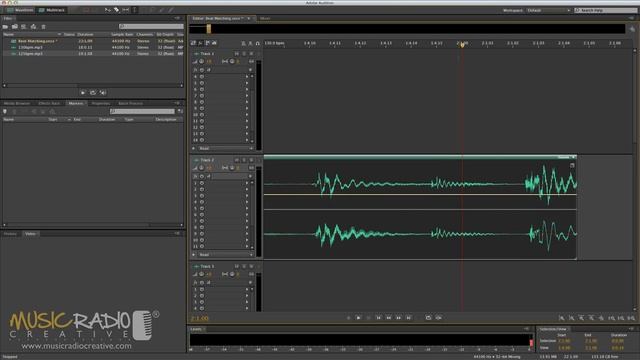The width and height of the screenshot is (640, 360).
Task: Solo Track 1
Action: [x=244, y=53]
